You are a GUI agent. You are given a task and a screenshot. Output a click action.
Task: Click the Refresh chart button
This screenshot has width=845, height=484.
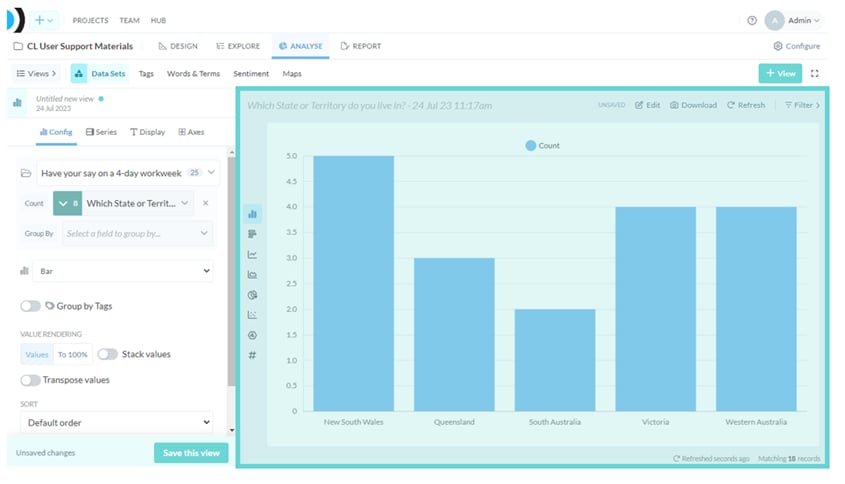click(x=746, y=105)
